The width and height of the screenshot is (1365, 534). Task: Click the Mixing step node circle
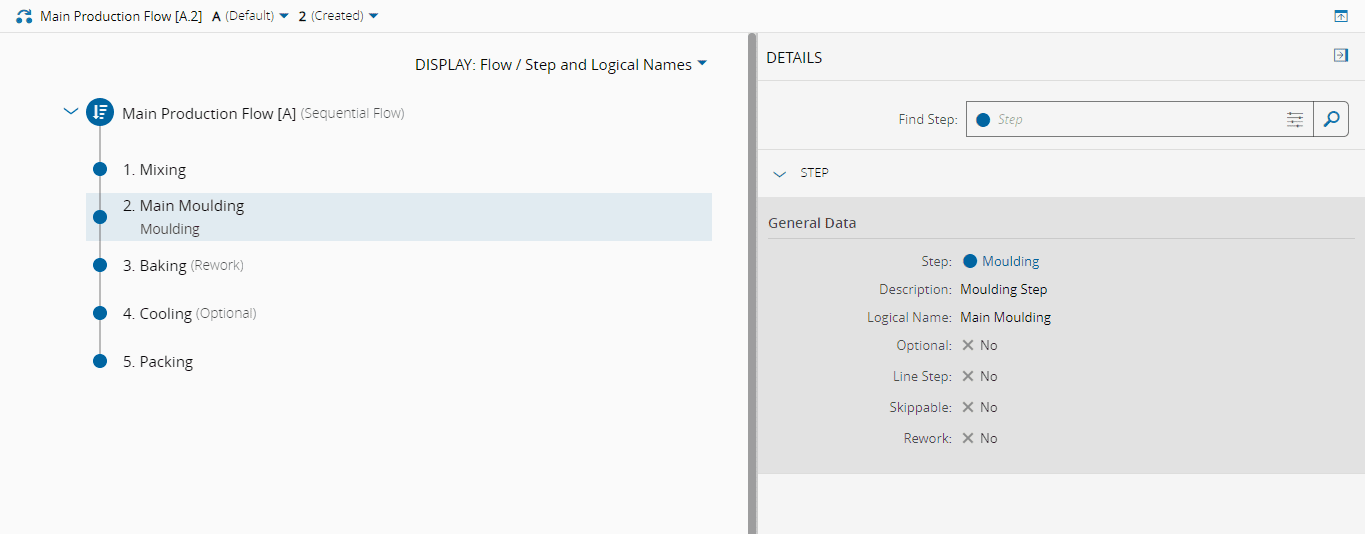tap(100, 169)
